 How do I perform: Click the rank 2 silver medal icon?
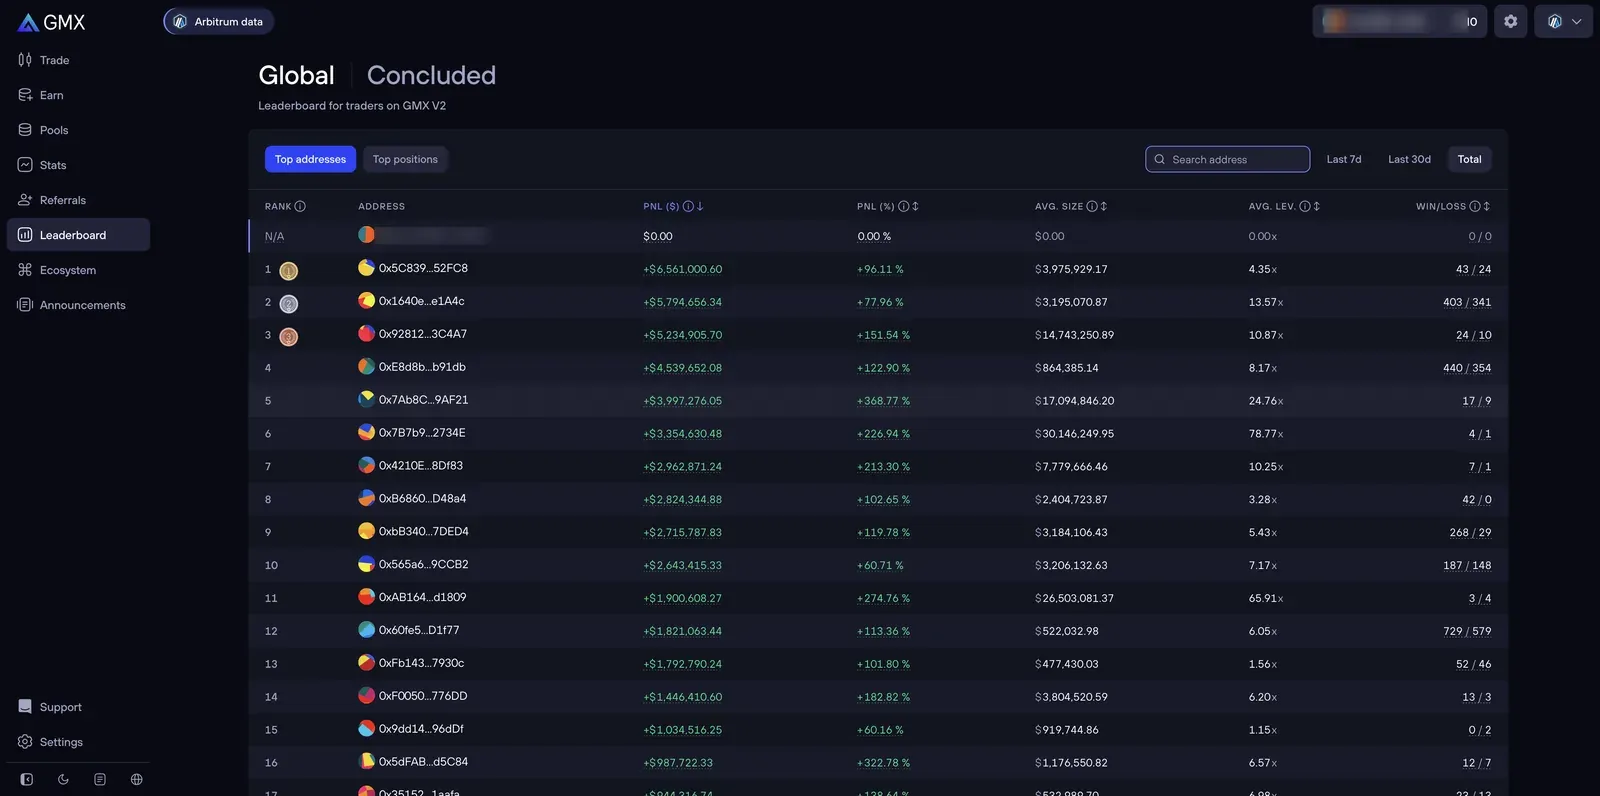tap(288, 303)
